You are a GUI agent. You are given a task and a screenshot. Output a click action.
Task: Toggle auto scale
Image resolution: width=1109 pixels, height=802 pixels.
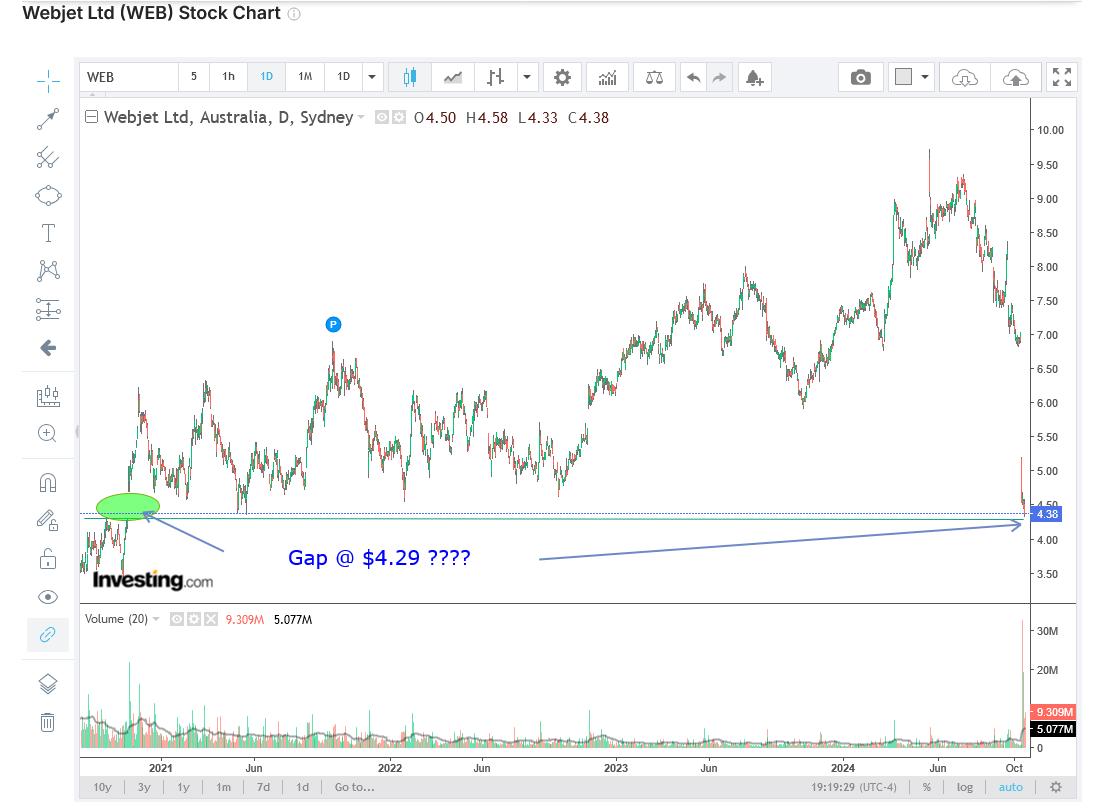(x=1011, y=787)
